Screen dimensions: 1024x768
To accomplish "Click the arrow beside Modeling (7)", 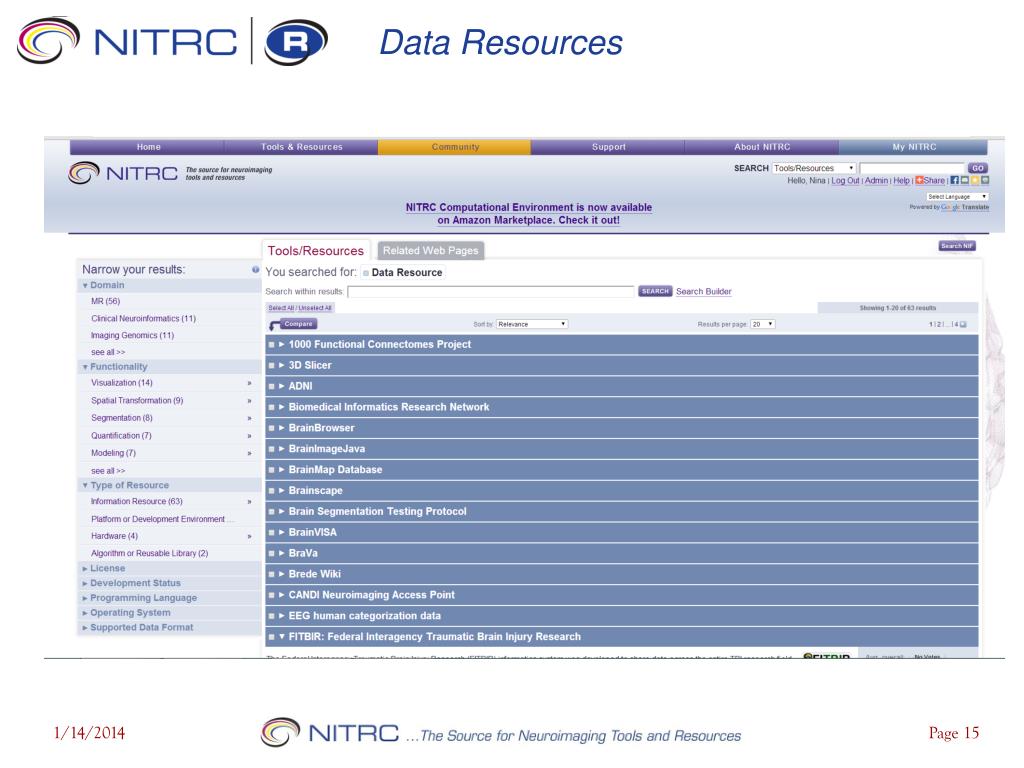I will coord(249,453).
